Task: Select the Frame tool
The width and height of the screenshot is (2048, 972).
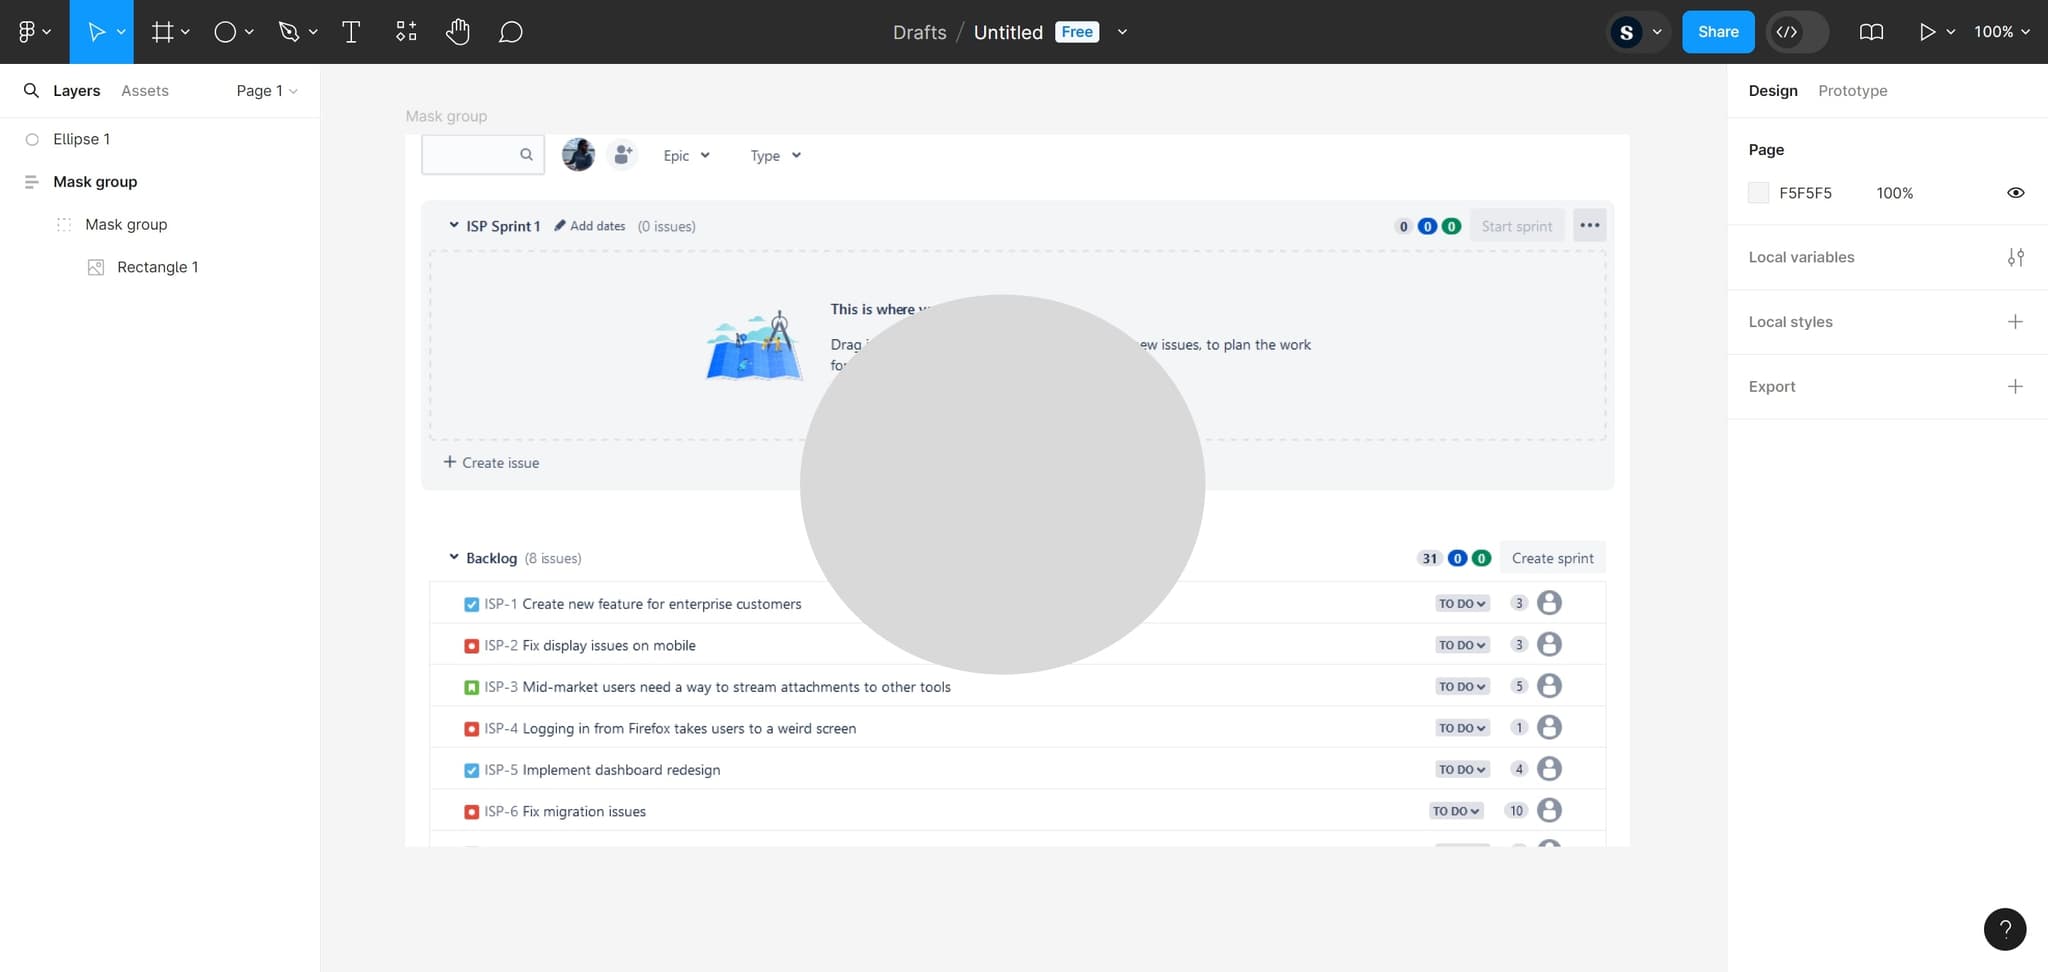Action: (x=162, y=32)
